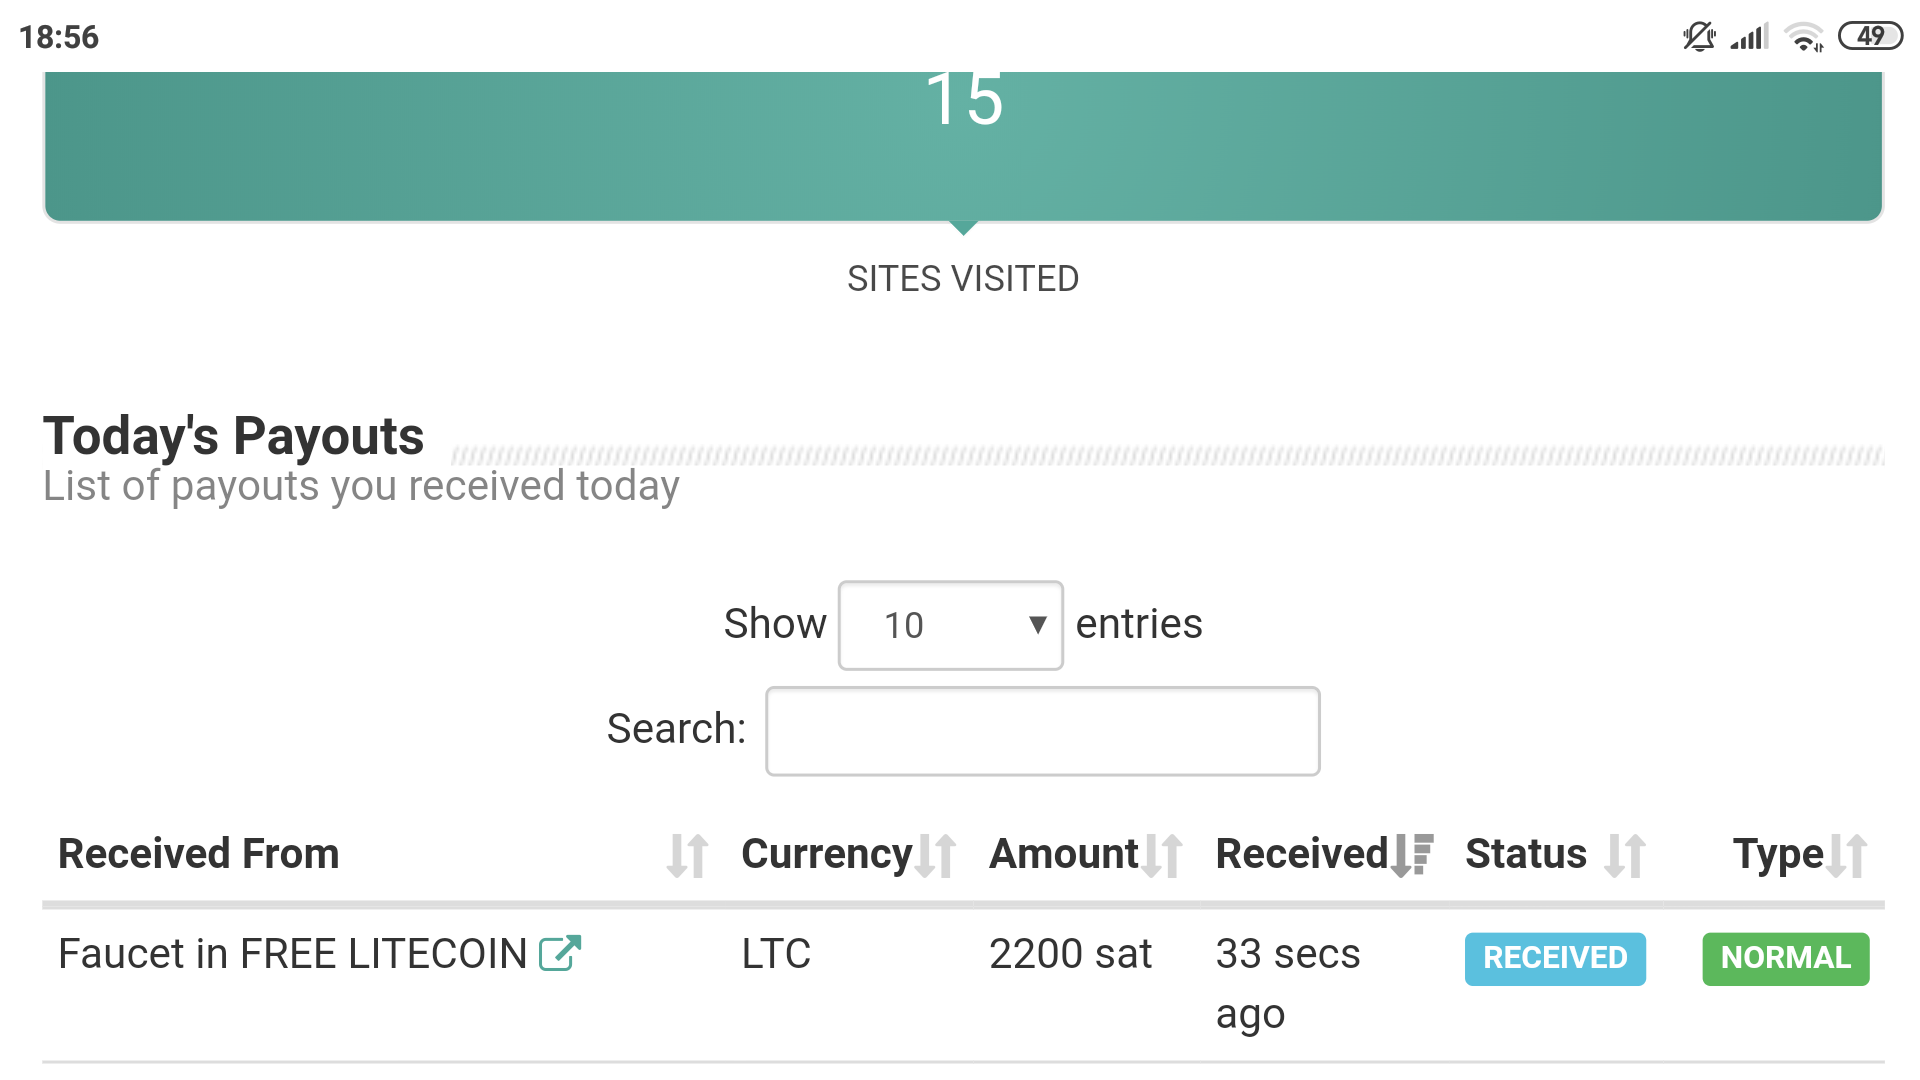Open the Faucet in FREE LITECOIN link
This screenshot has width=1920, height=1080.
(x=292, y=954)
